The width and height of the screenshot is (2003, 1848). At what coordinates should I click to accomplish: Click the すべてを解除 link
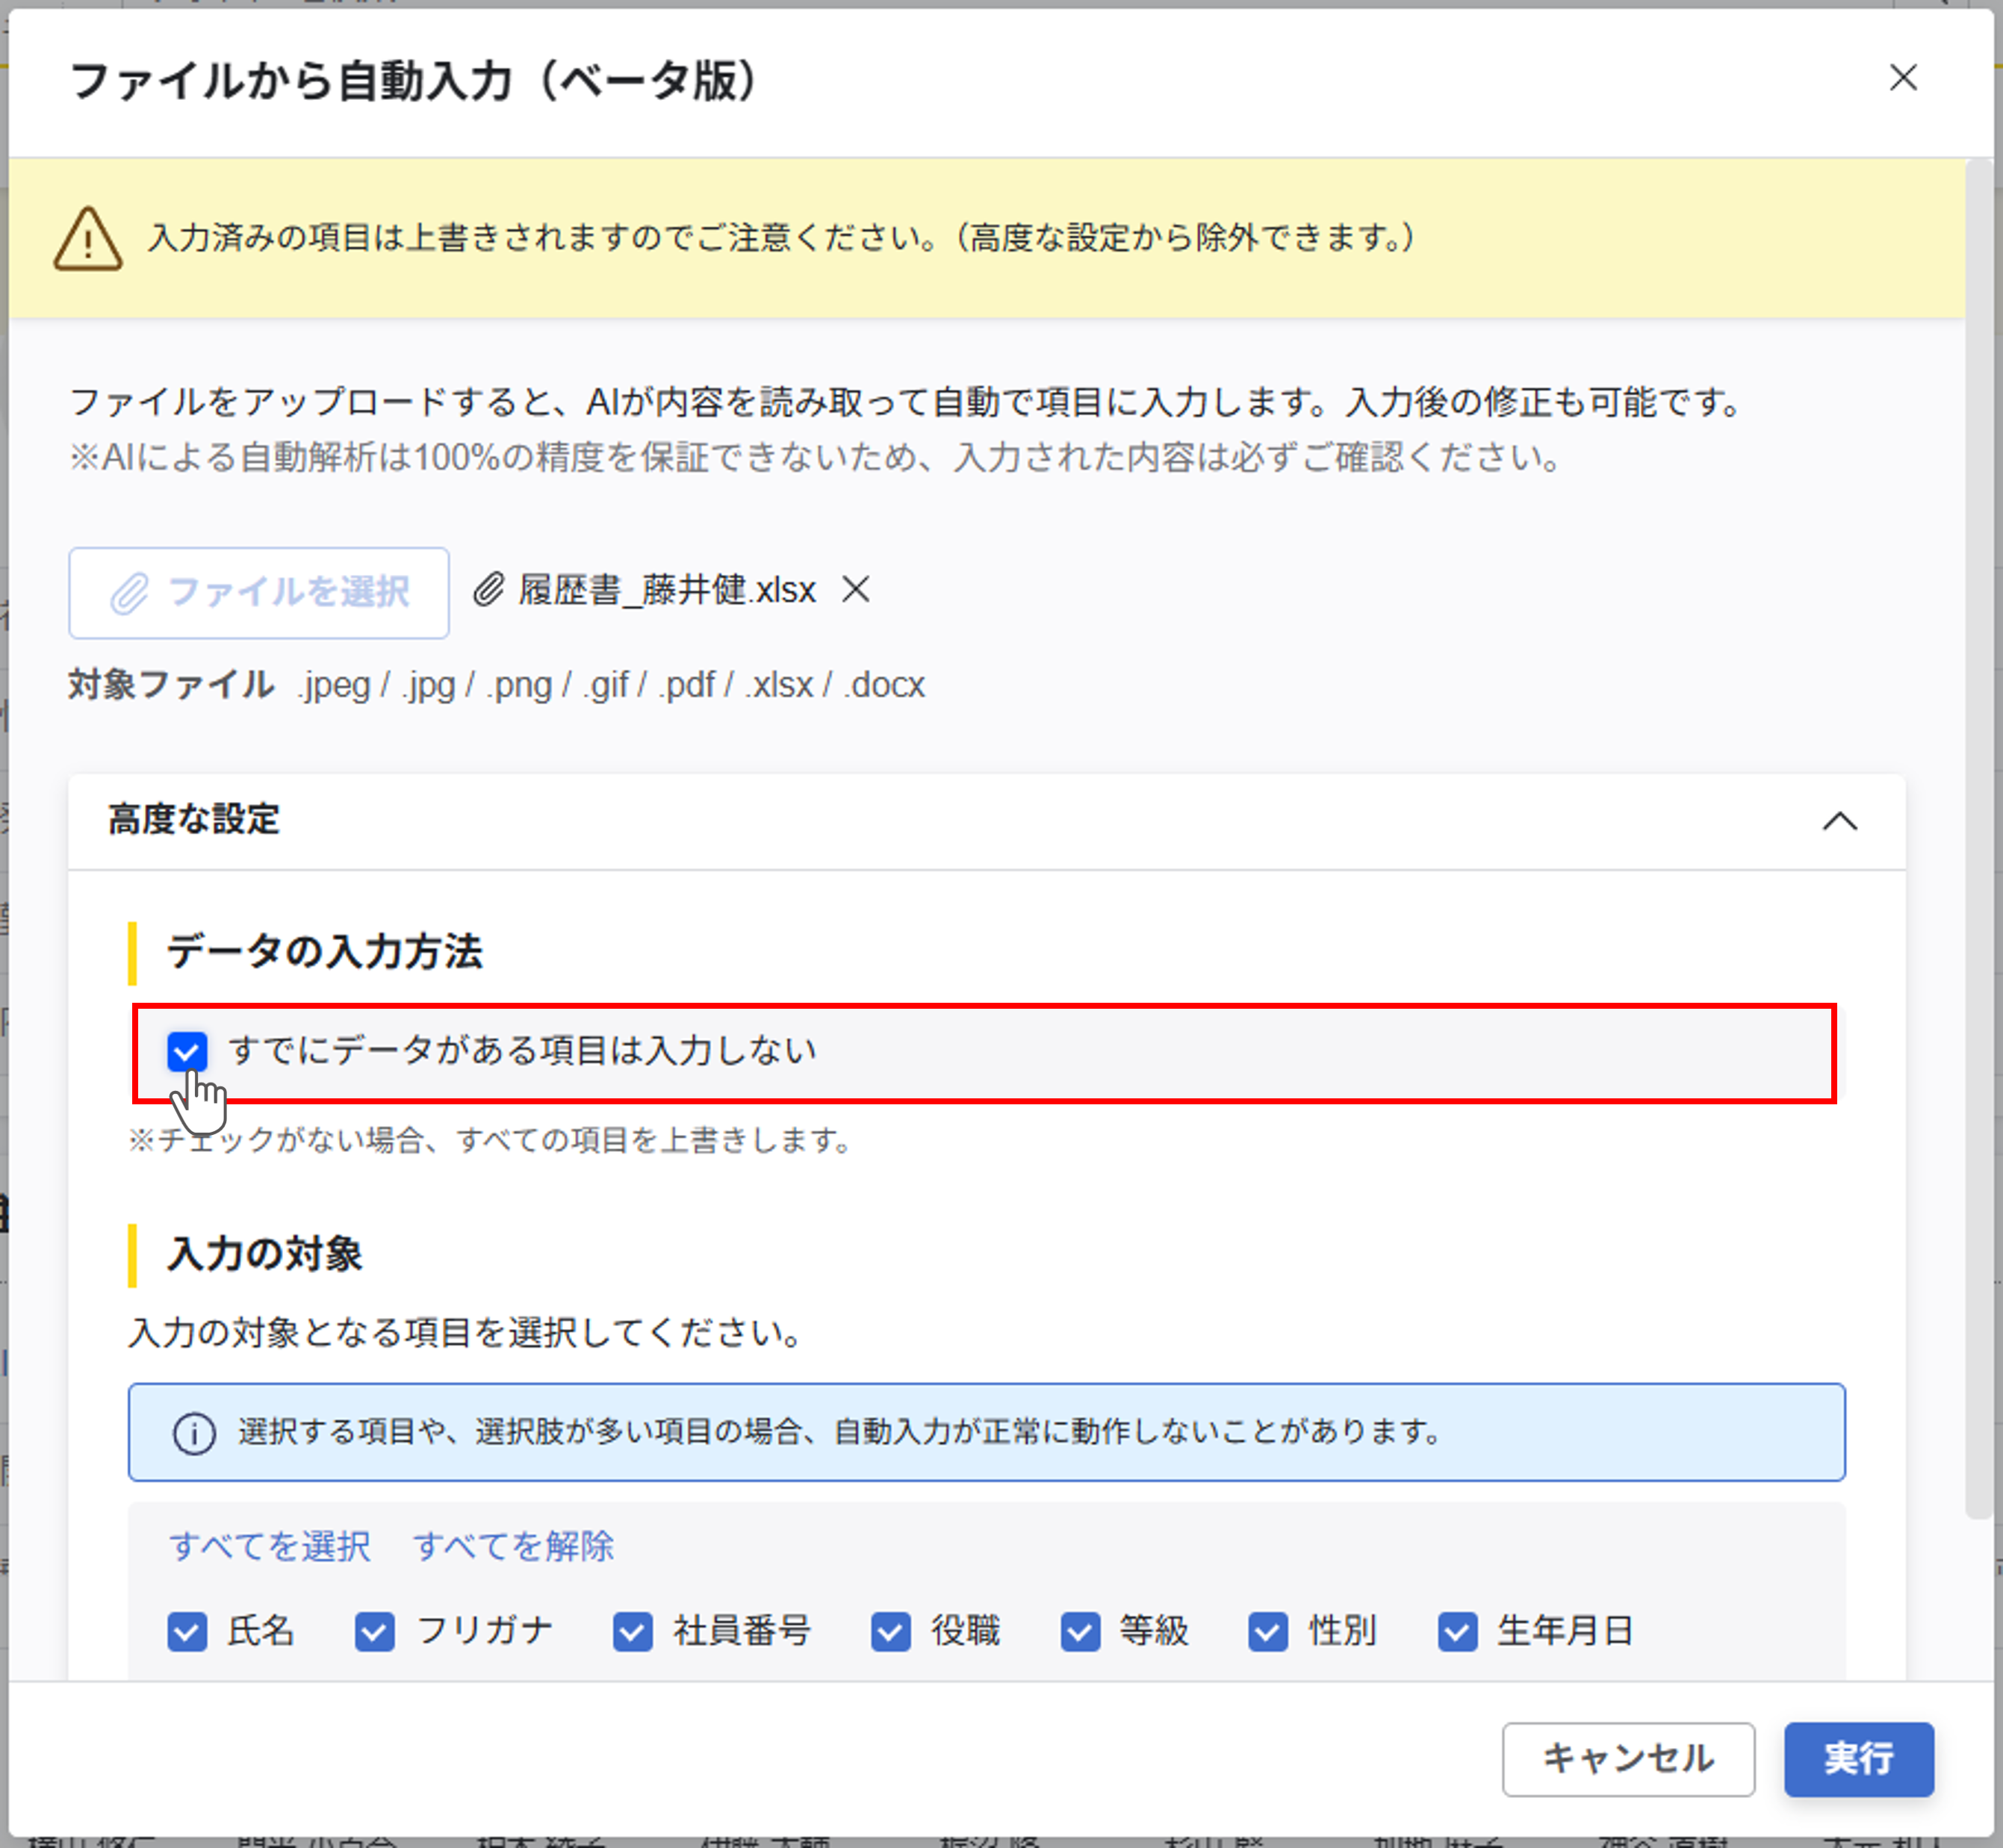[513, 1546]
